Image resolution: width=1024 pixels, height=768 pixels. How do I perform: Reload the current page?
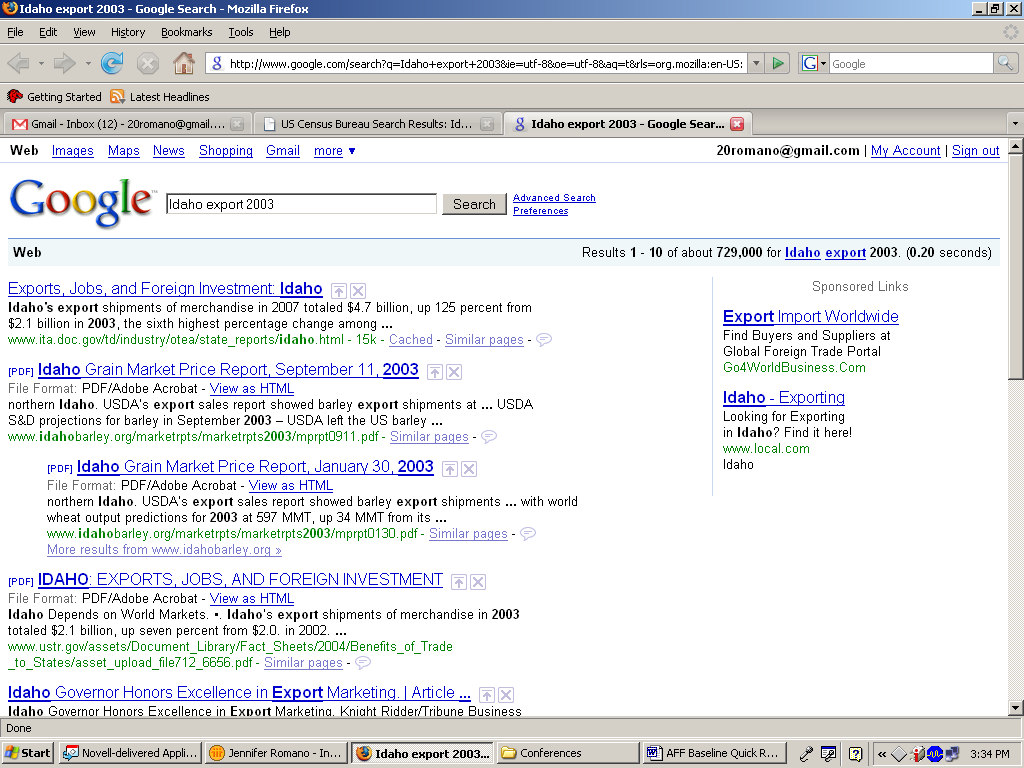tap(112, 63)
